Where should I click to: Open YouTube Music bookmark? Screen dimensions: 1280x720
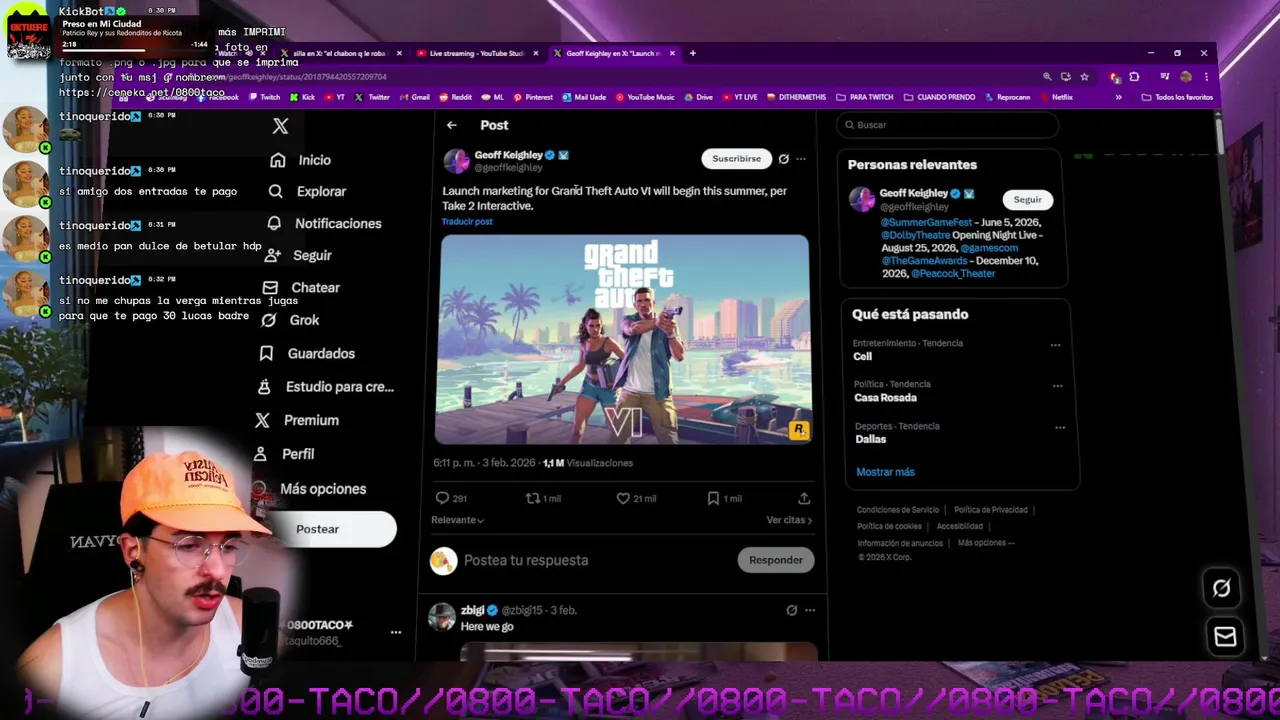(645, 97)
